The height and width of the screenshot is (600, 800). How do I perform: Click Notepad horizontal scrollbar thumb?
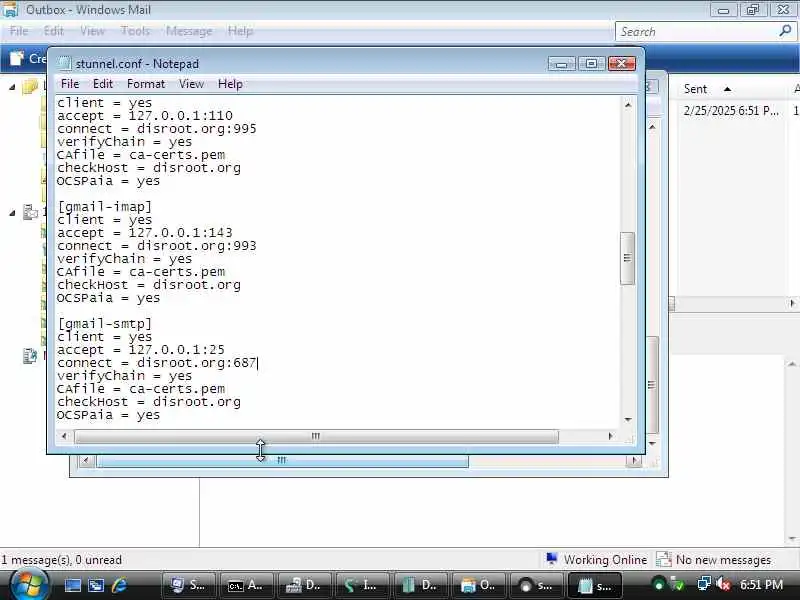pos(316,436)
